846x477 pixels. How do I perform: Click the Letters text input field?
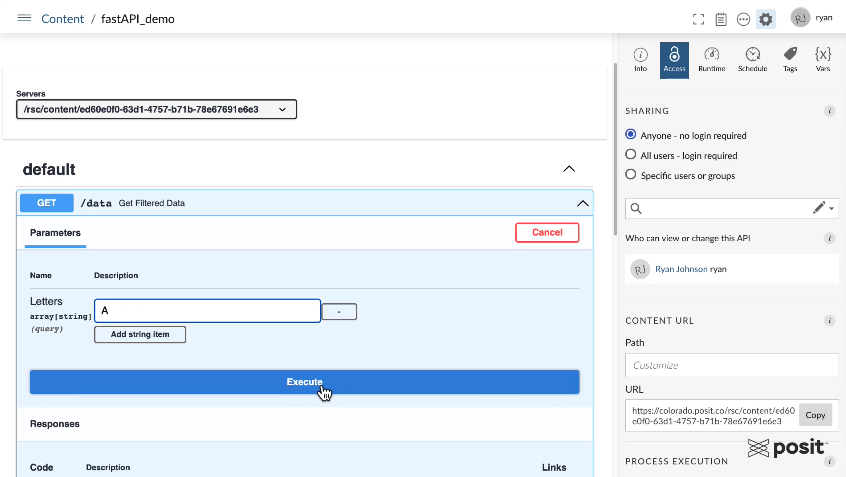pos(207,311)
